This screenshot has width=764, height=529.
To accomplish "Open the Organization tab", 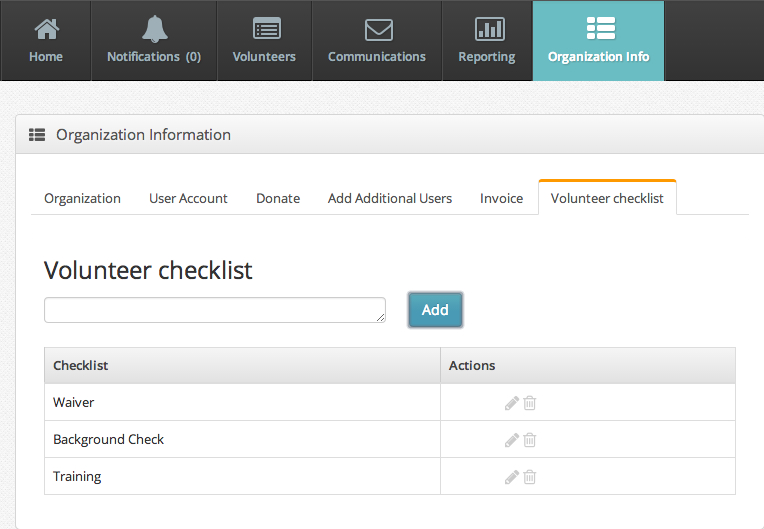I will [x=82, y=198].
